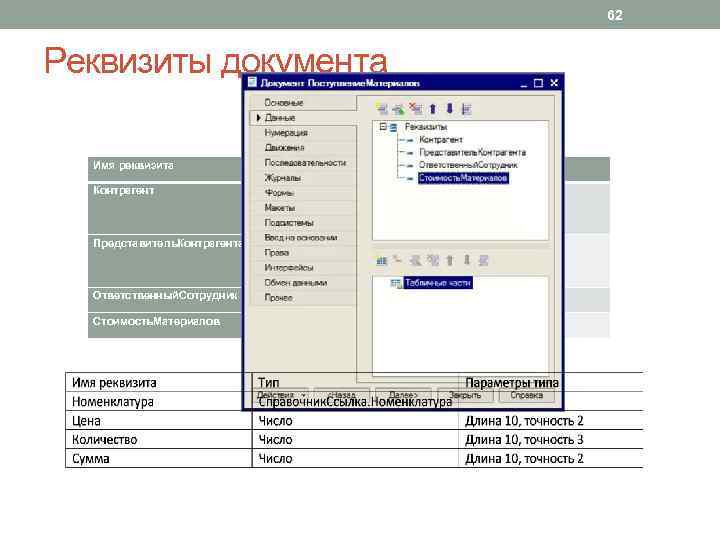Screen dimensions: 720x540
Task: Move attribute down with the upper toolbar arrow
Action: 450,108
